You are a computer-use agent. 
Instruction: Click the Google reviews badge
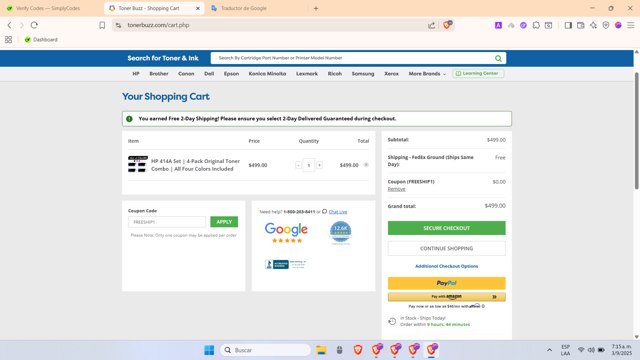point(286,232)
